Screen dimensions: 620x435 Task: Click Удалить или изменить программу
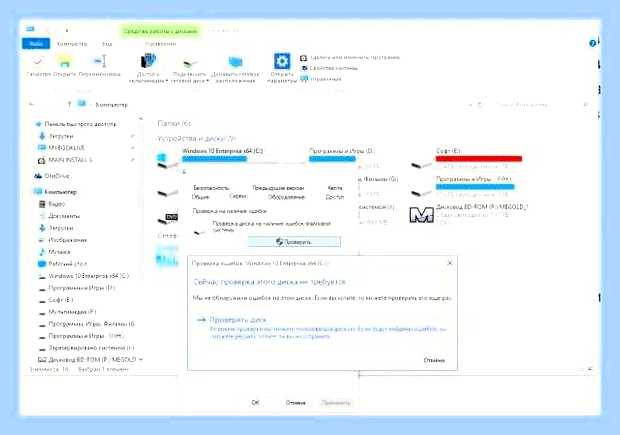coord(350,58)
